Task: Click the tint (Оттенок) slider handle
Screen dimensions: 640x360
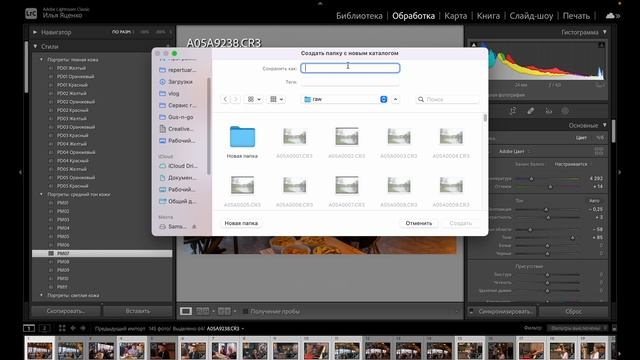Action: pos(550,187)
